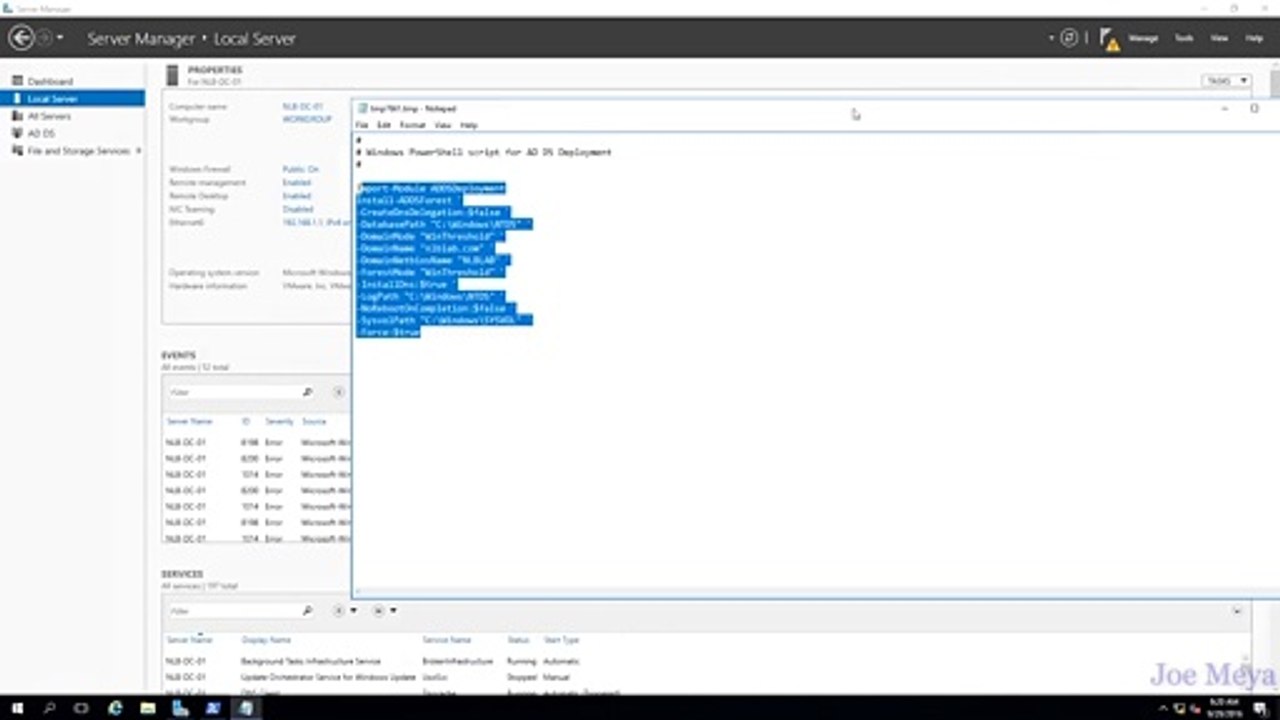
Task: Open the Notepad Format menu
Action: pyautogui.click(x=412, y=125)
